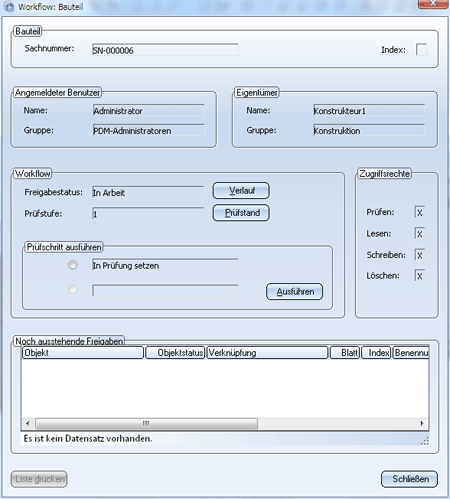Toggle the Lesen access checkbox

pyautogui.click(x=420, y=234)
